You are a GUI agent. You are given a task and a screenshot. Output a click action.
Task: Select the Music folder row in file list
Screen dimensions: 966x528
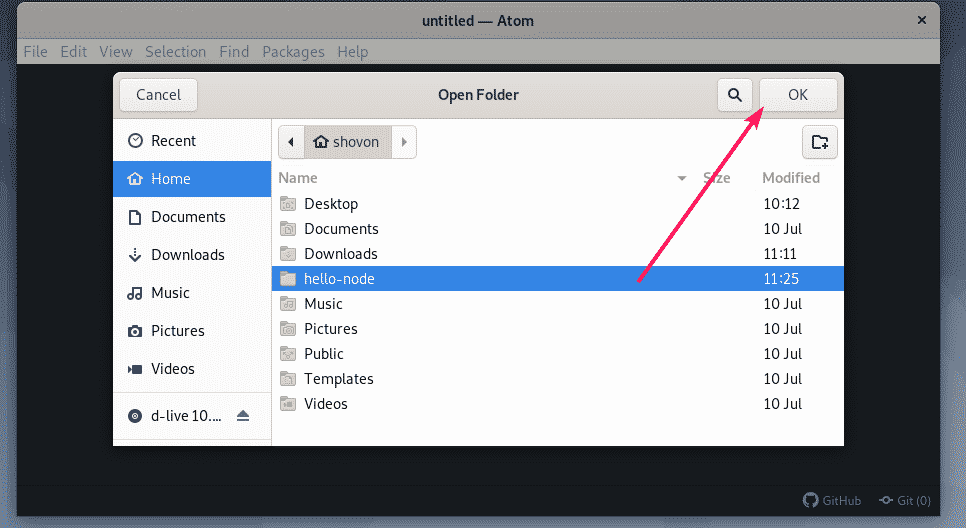558,304
